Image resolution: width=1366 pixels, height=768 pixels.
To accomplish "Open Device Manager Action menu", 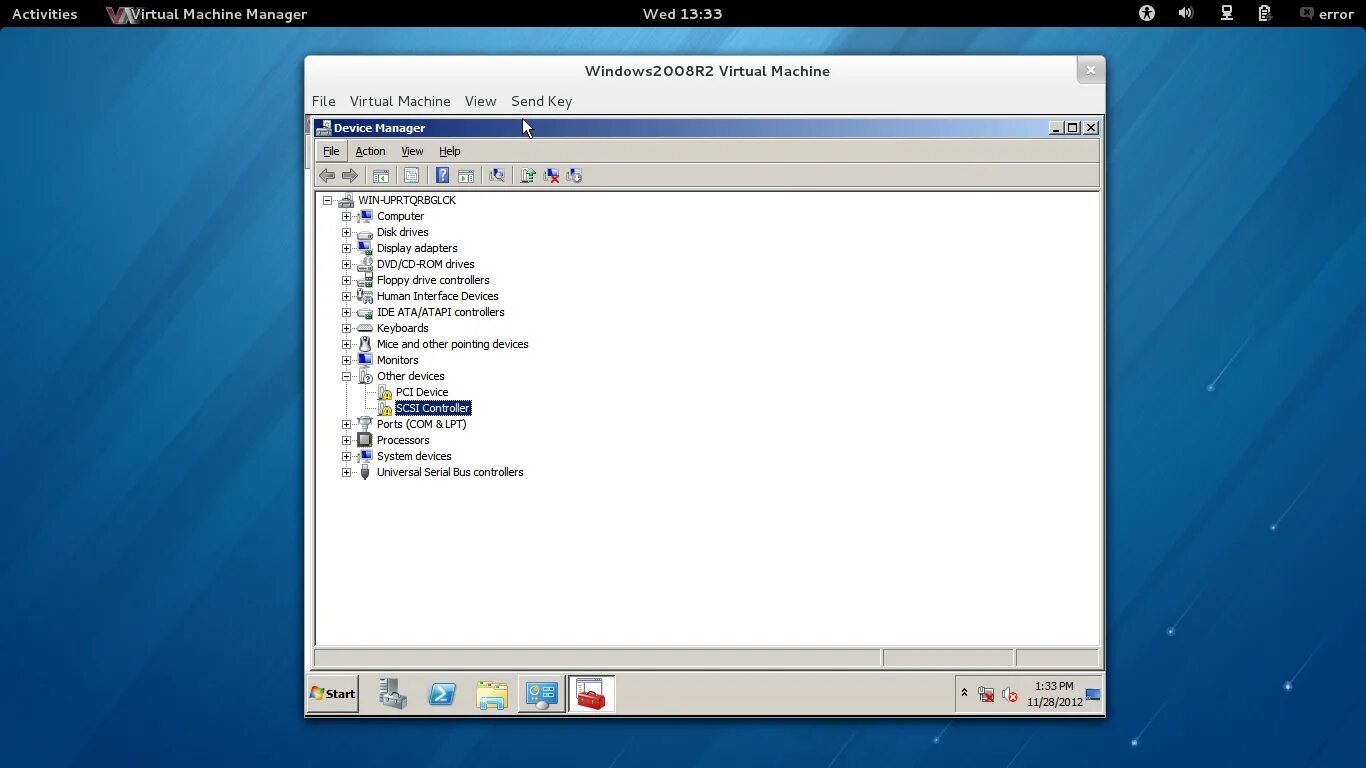I will (x=370, y=151).
